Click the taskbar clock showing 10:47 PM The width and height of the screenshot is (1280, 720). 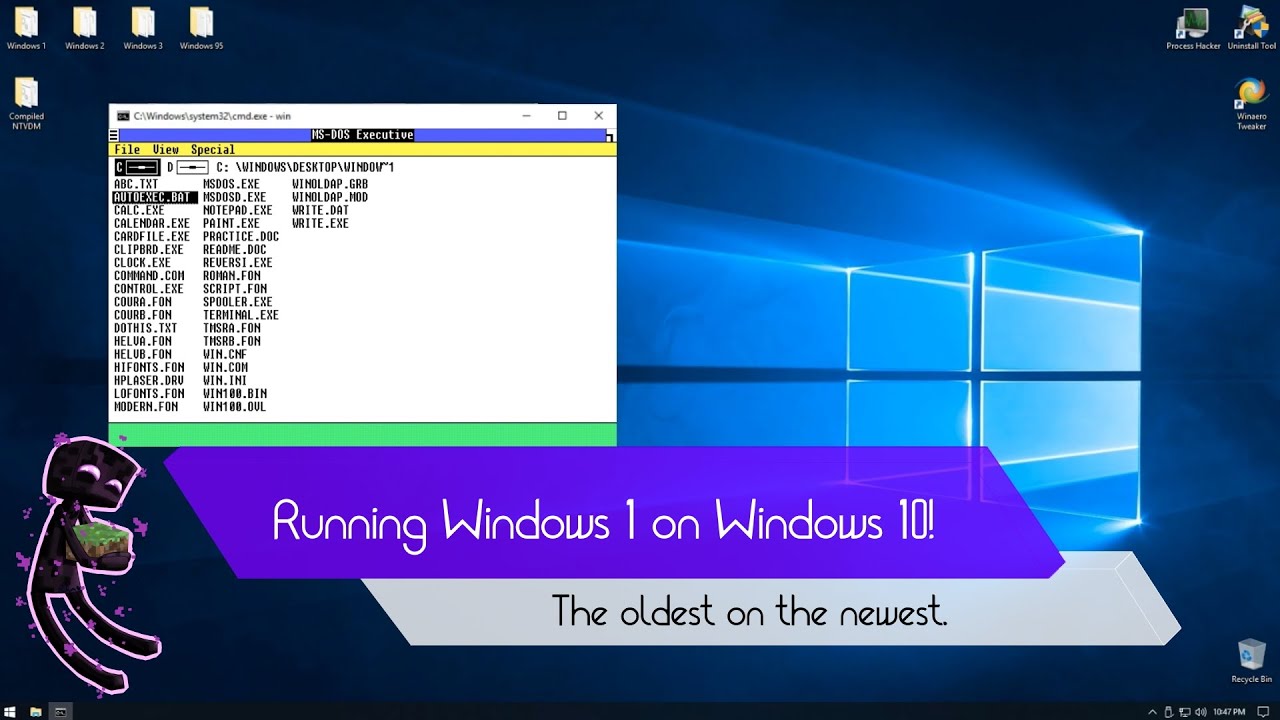tap(1229, 712)
